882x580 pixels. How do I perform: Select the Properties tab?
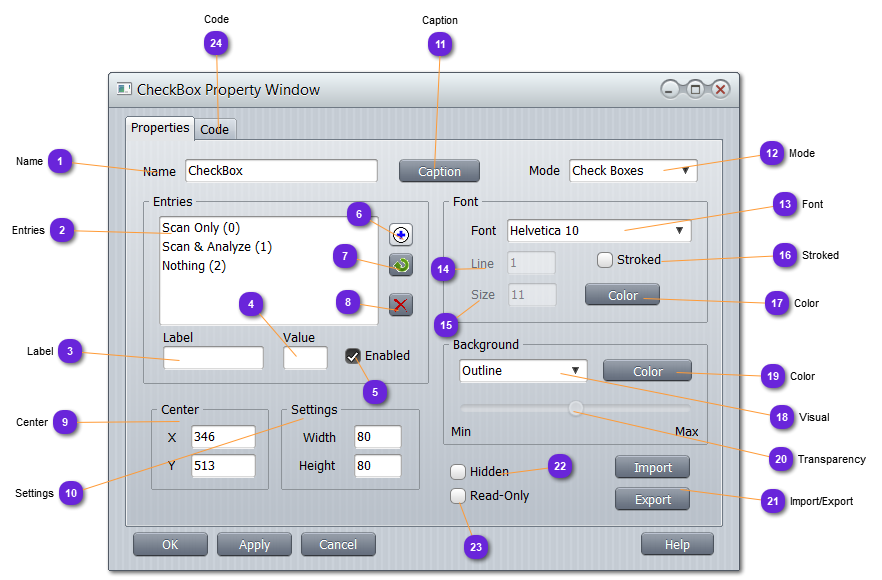160,128
